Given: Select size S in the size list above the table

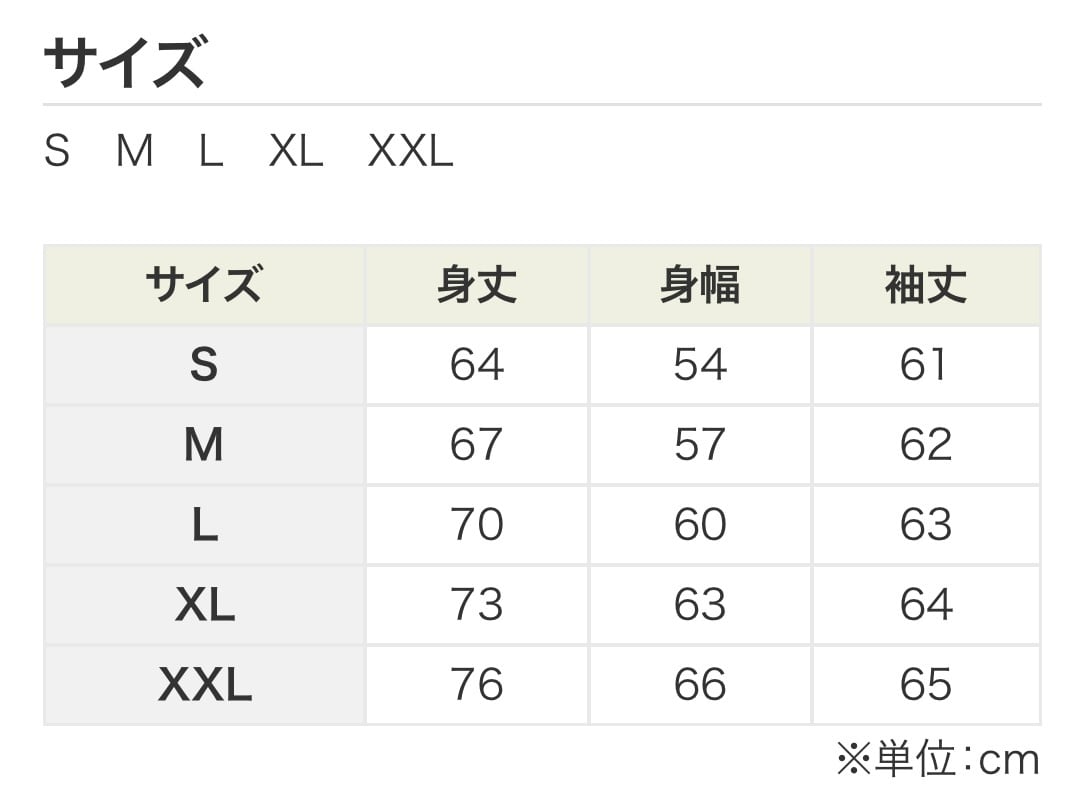Looking at the screenshot, I should click(57, 152).
